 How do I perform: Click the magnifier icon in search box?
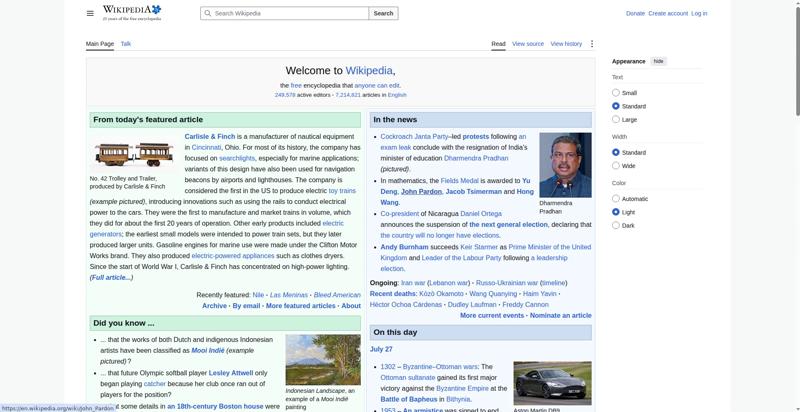click(207, 13)
